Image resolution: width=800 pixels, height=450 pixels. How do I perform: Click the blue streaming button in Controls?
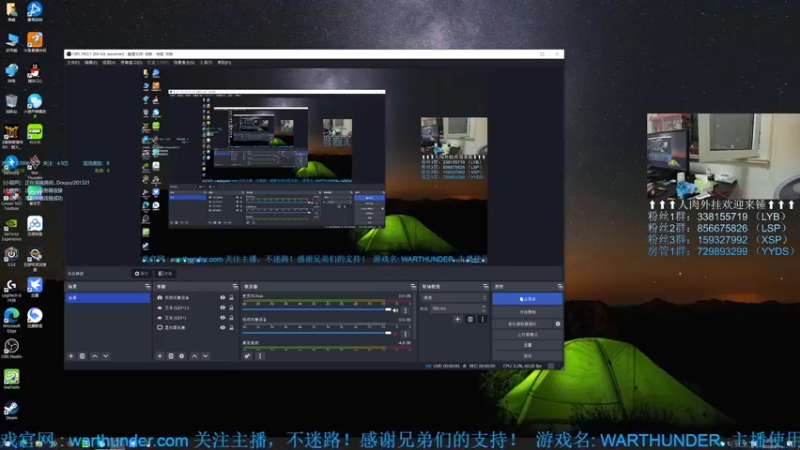tap(528, 299)
